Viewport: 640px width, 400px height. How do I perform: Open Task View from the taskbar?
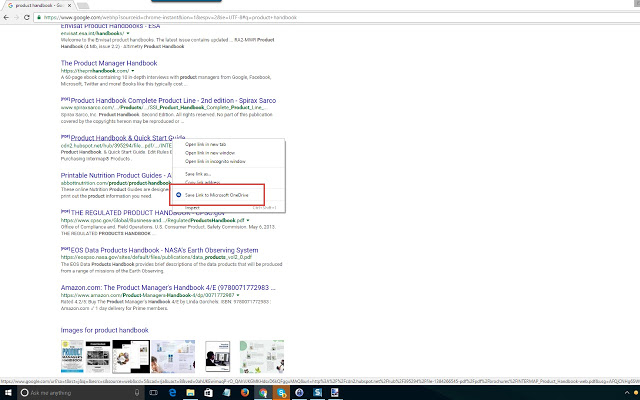153,393
